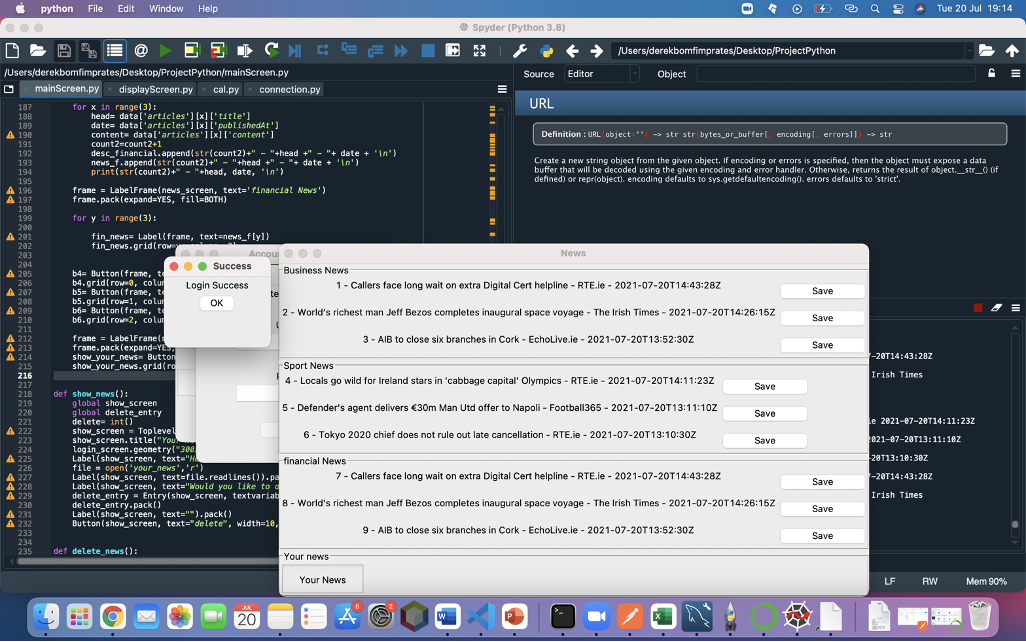Click OK in the Success dialog
1026x642 pixels.
[217, 303]
